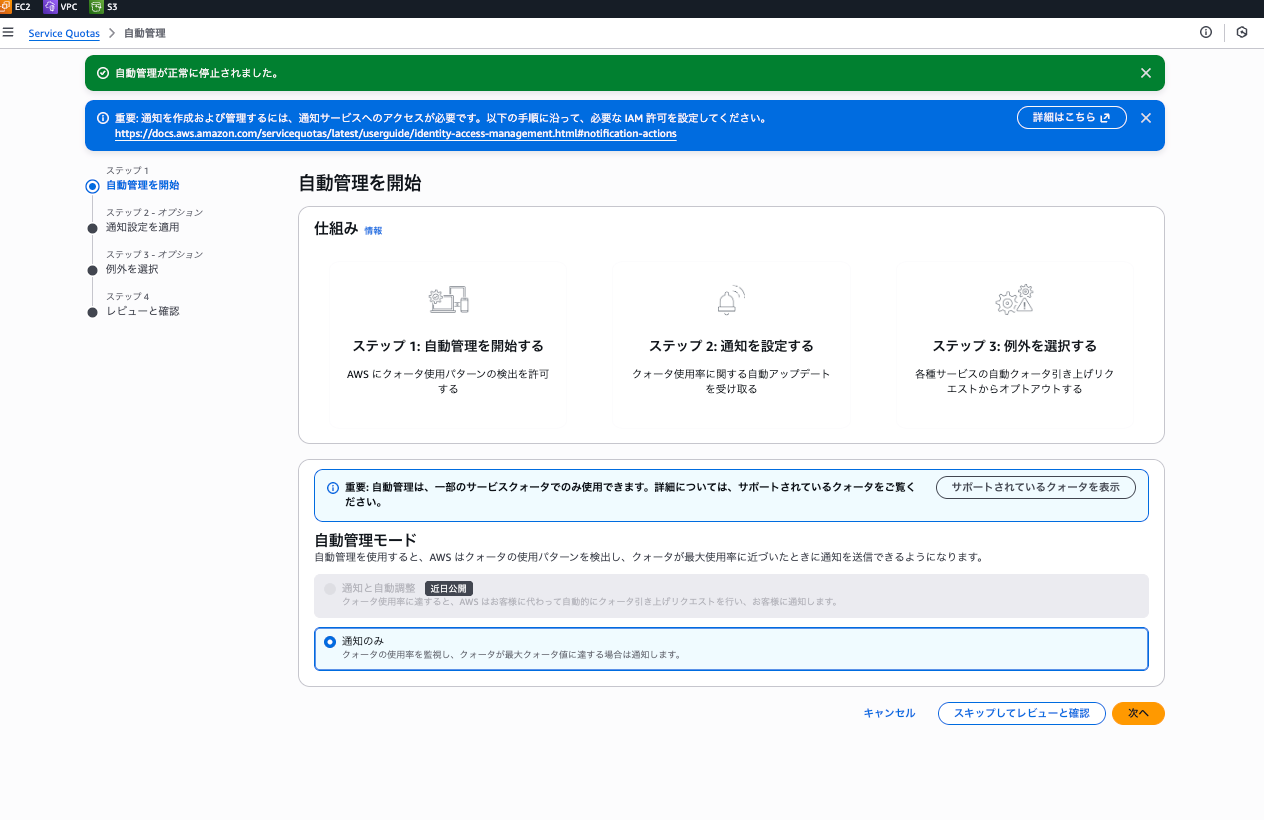Toggle the hamburger navigation menu
This screenshot has width=1264, height=820.
tap(8, 32)
